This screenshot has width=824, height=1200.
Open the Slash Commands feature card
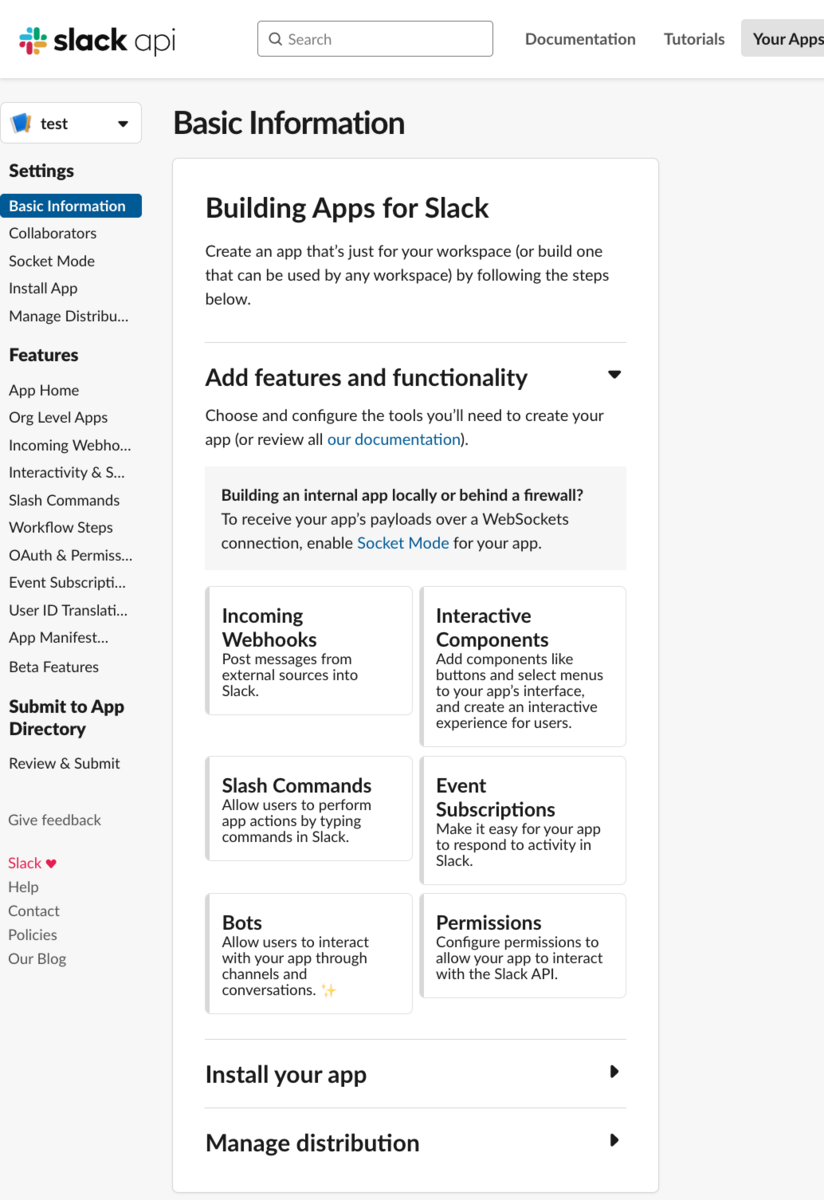click(309, 808)
